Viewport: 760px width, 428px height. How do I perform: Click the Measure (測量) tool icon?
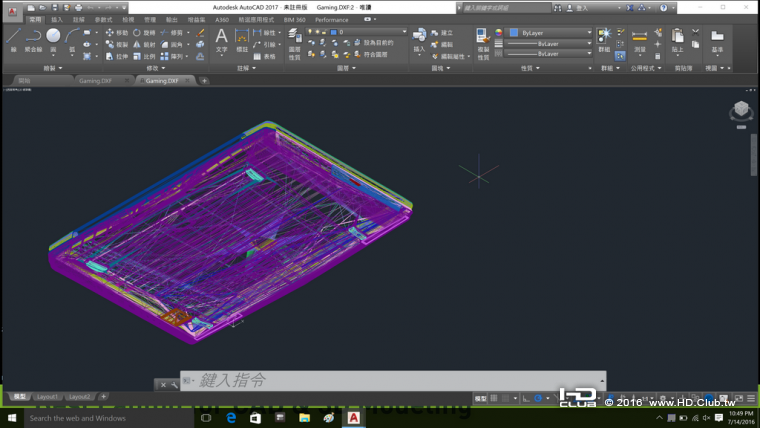[x=639, y=36]
